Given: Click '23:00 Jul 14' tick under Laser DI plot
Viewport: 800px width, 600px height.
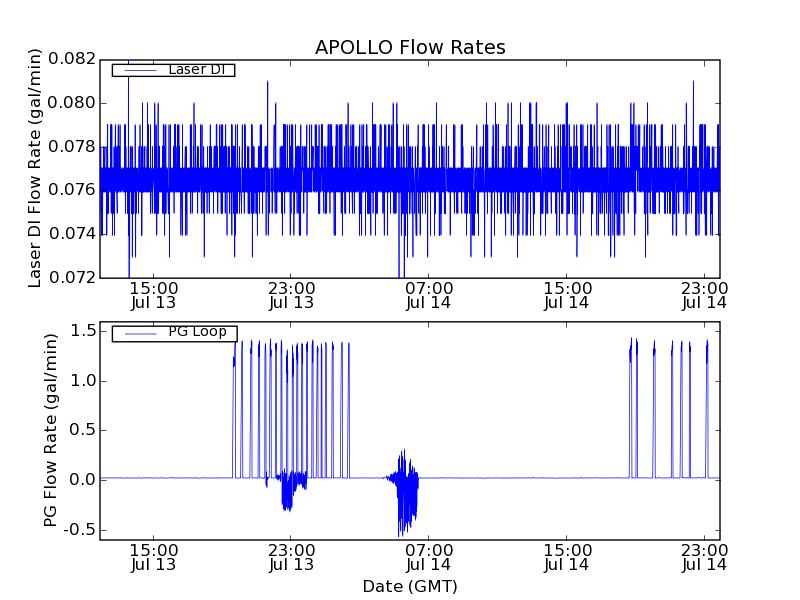Looking at the screenshot, I should [x=705, y=295].
